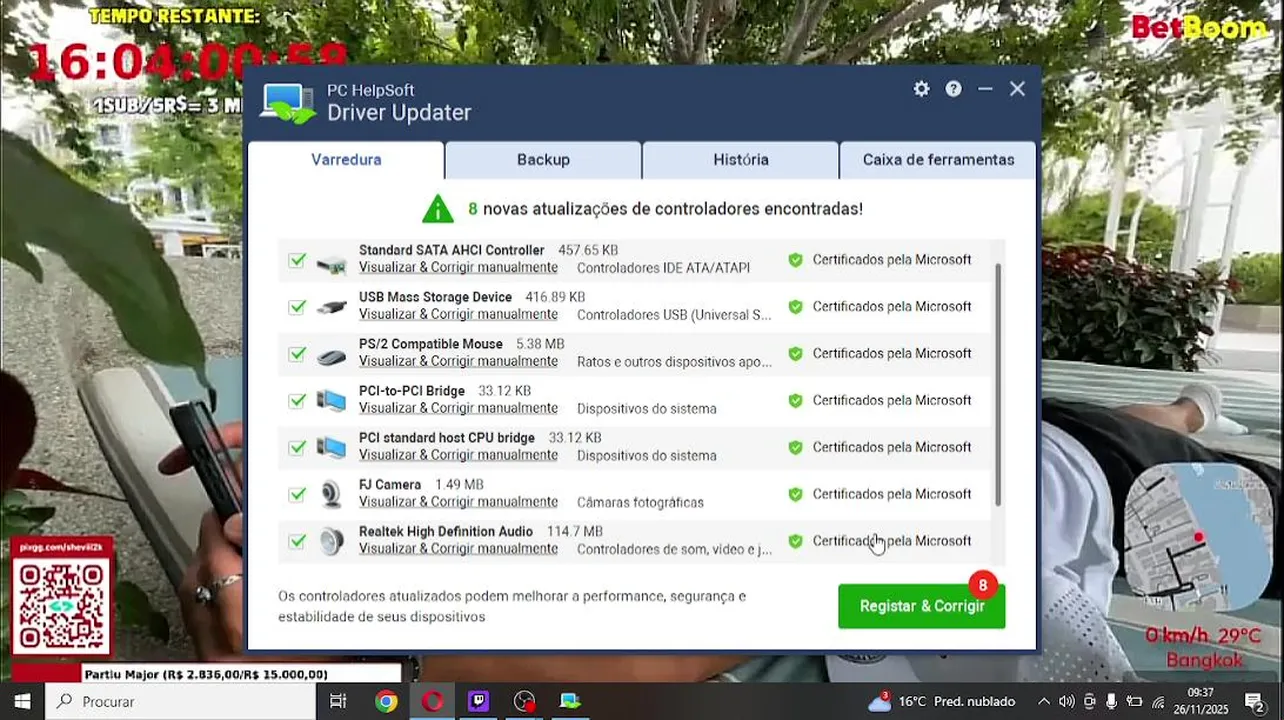Open Opera browser from the taskbar
This screenshot has width=1284, height=720.
[432, 701]
